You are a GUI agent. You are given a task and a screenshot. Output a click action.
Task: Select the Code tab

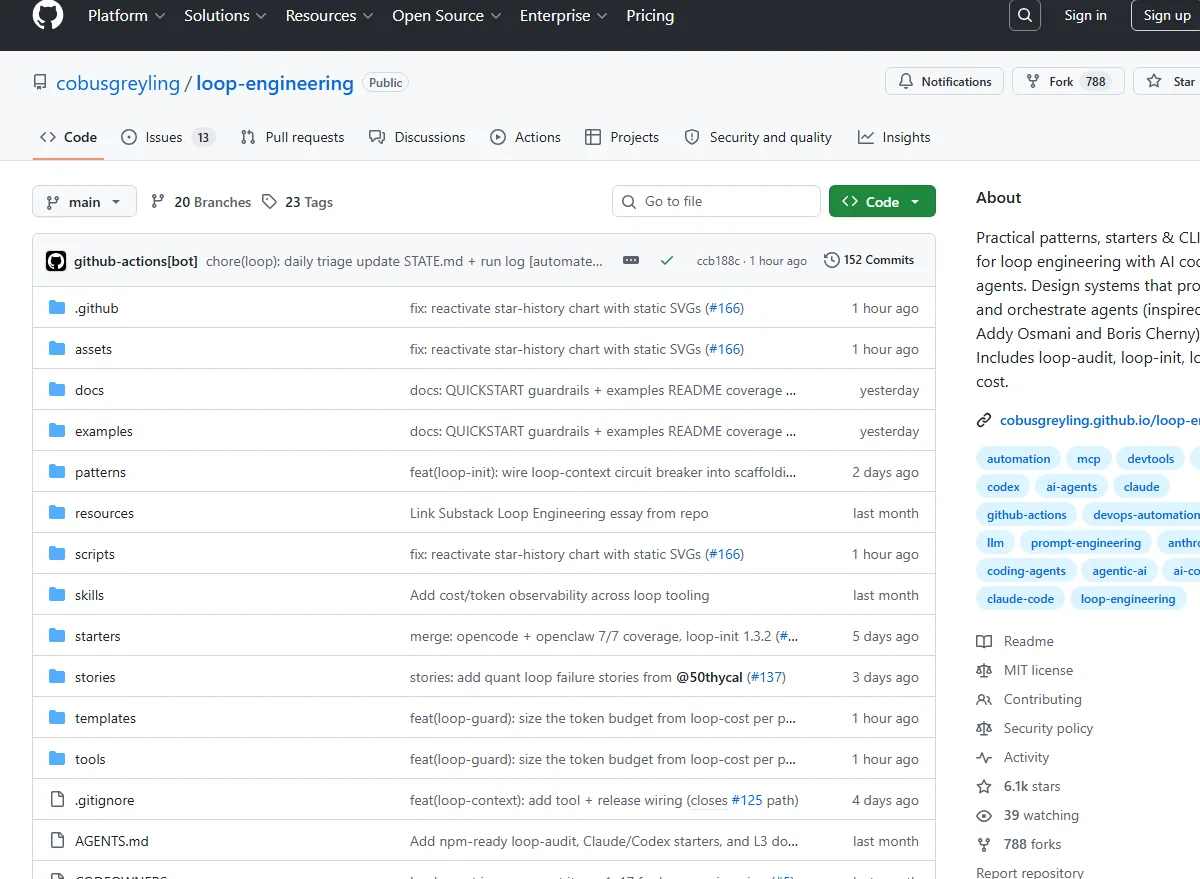coord(68,137)
